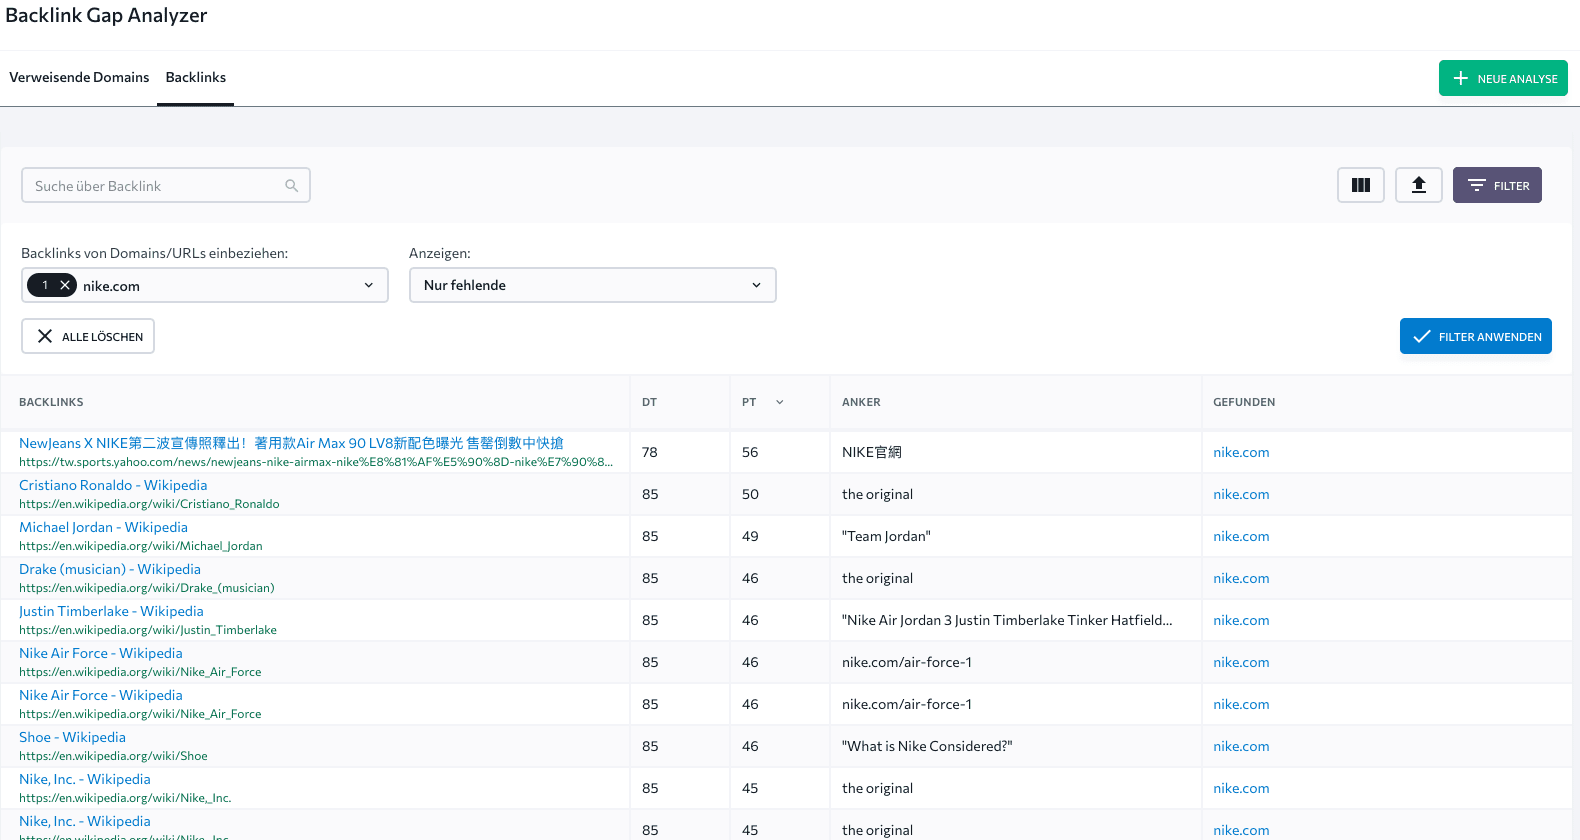This screenshot has width=1580, height=840.
Task: Click the export upload icon
Action: [1418, 185]
